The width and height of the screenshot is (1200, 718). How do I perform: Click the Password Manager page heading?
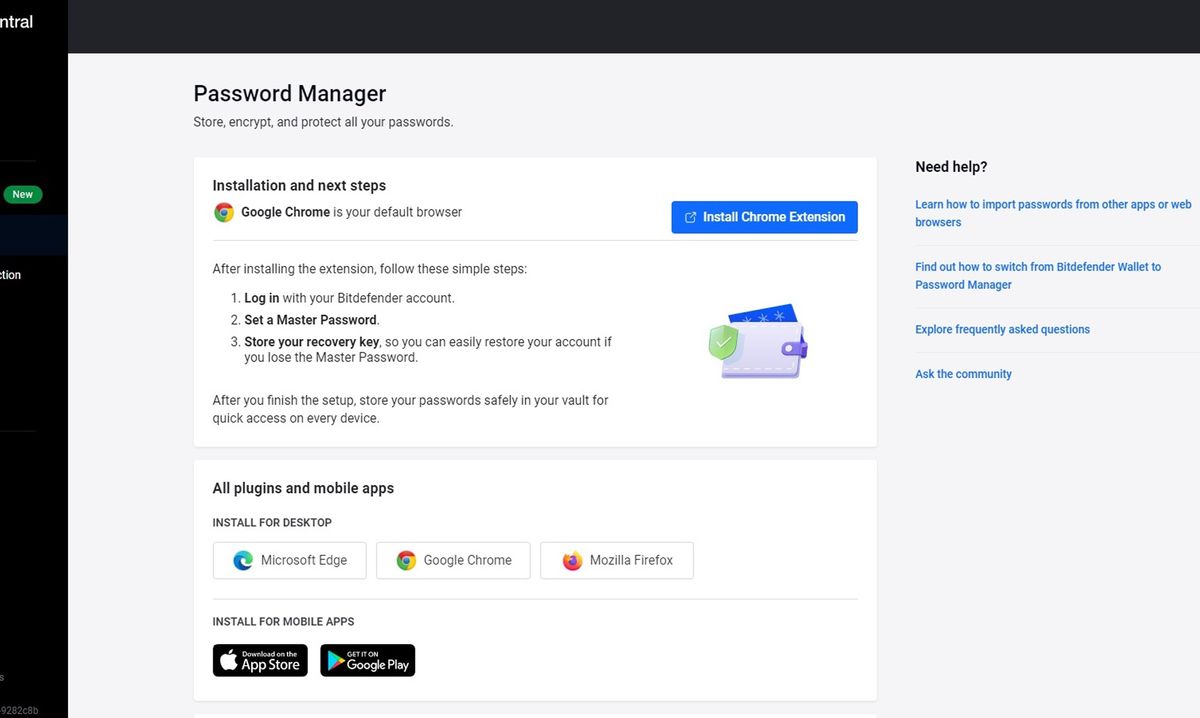tap(290, 94)
